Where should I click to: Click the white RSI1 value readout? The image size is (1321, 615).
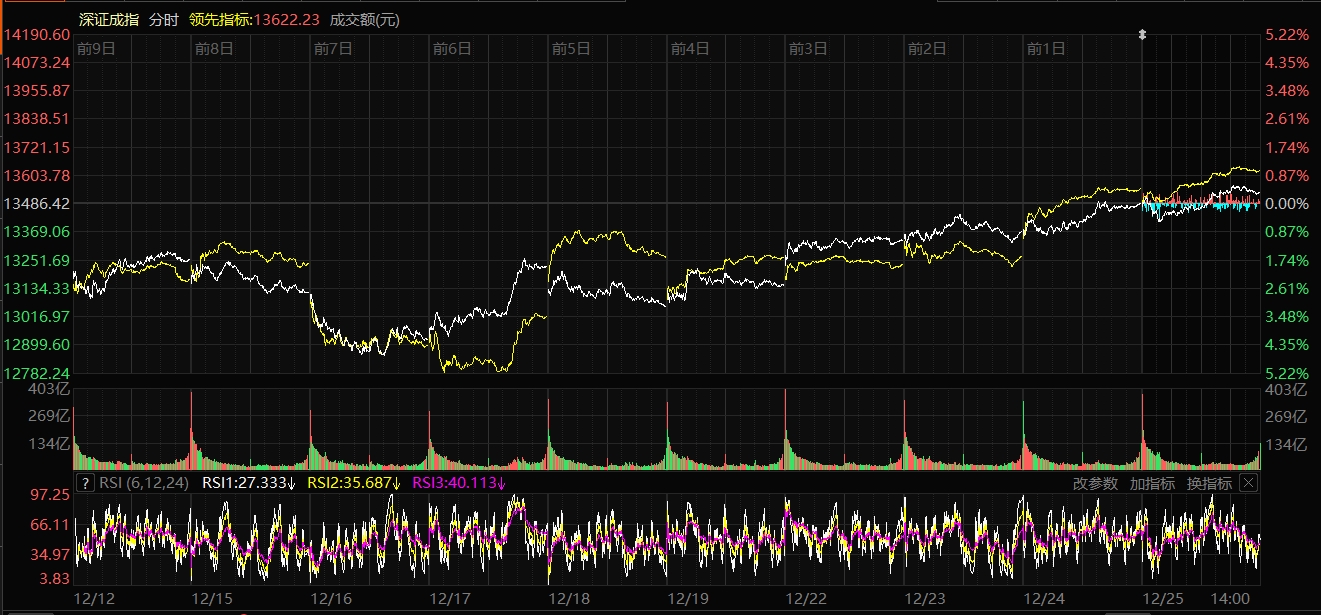[249, 483]
